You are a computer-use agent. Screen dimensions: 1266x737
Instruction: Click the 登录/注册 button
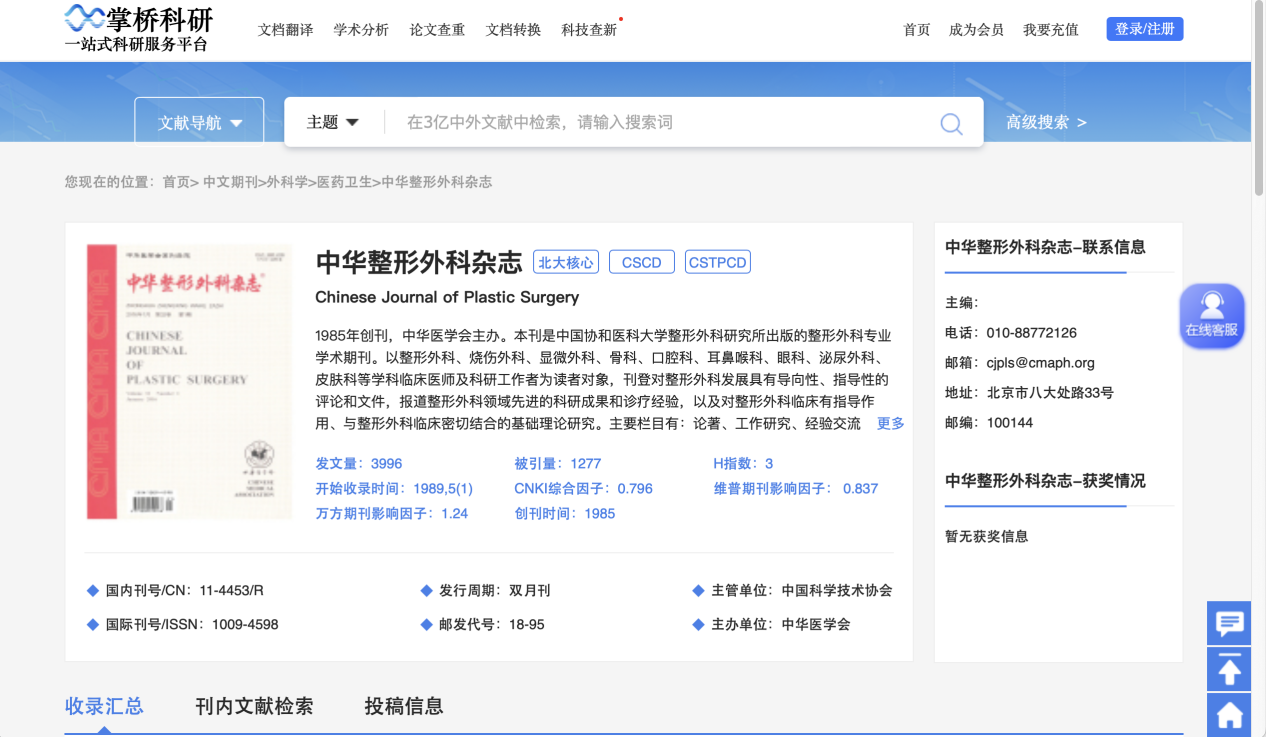[x=1145, y=29]
